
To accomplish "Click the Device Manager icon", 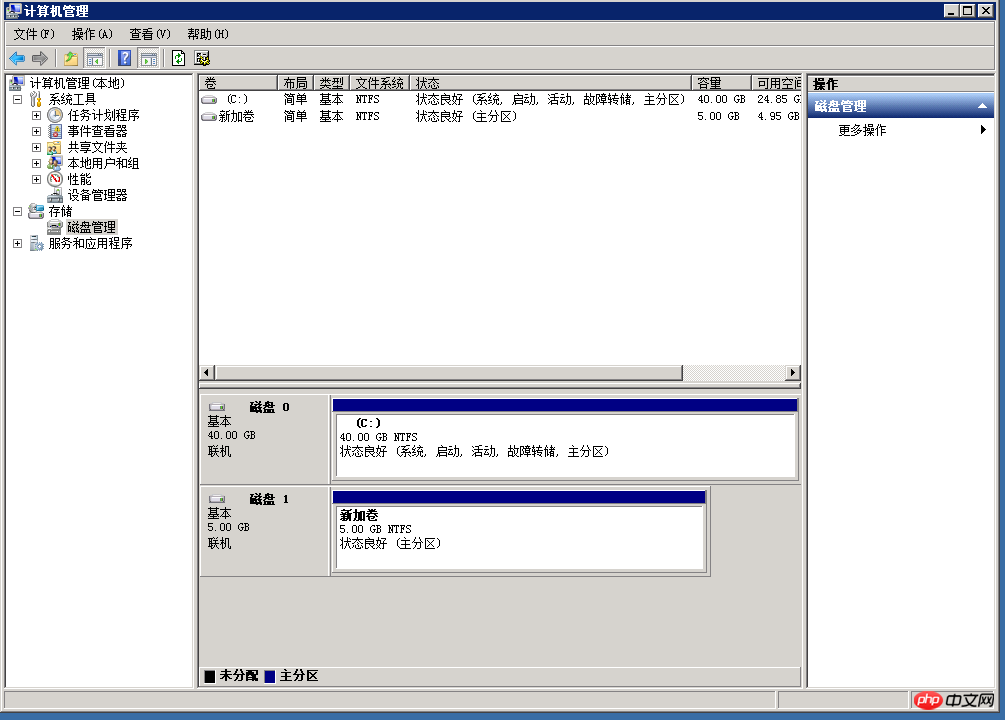I will pos(55,196).
